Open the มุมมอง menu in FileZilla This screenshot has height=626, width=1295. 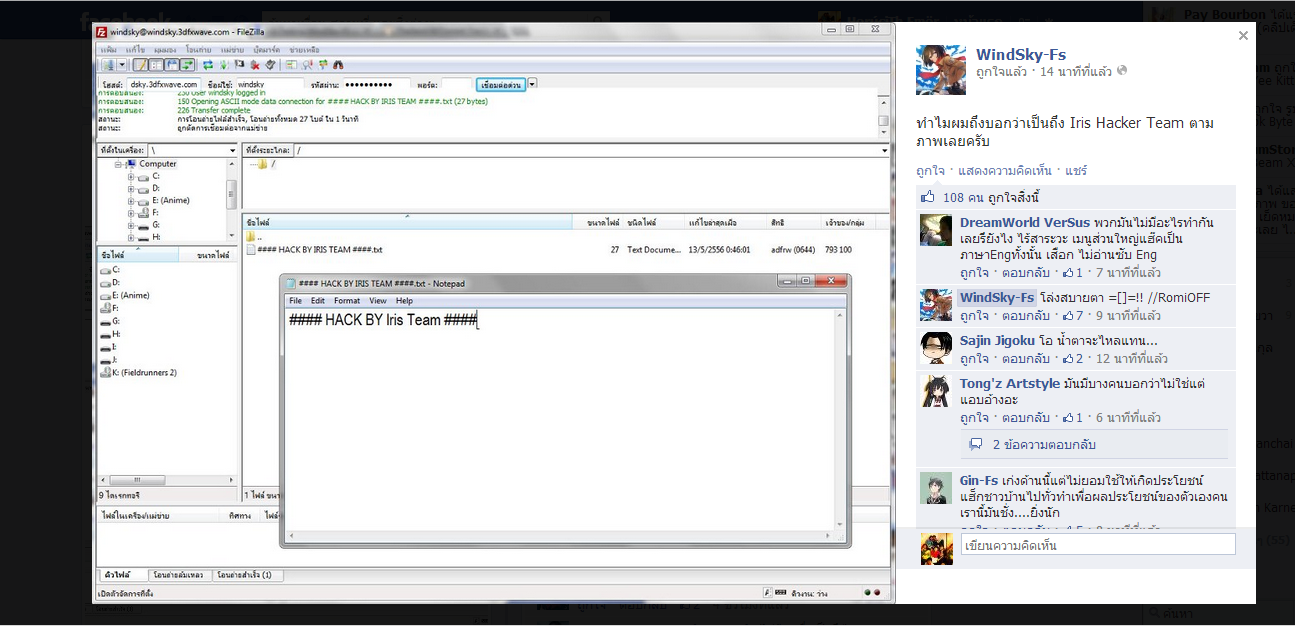[x=164, y=50]
